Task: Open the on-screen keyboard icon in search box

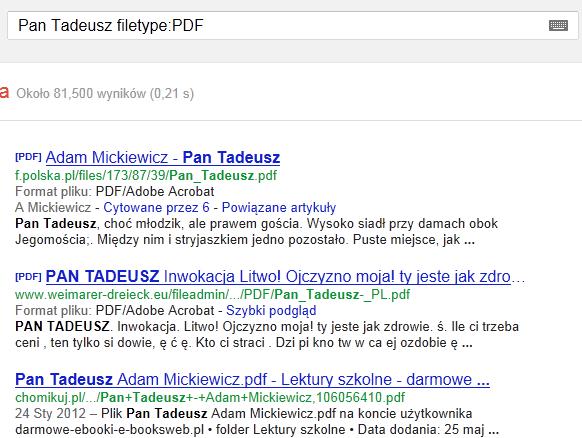Action: 558,26
